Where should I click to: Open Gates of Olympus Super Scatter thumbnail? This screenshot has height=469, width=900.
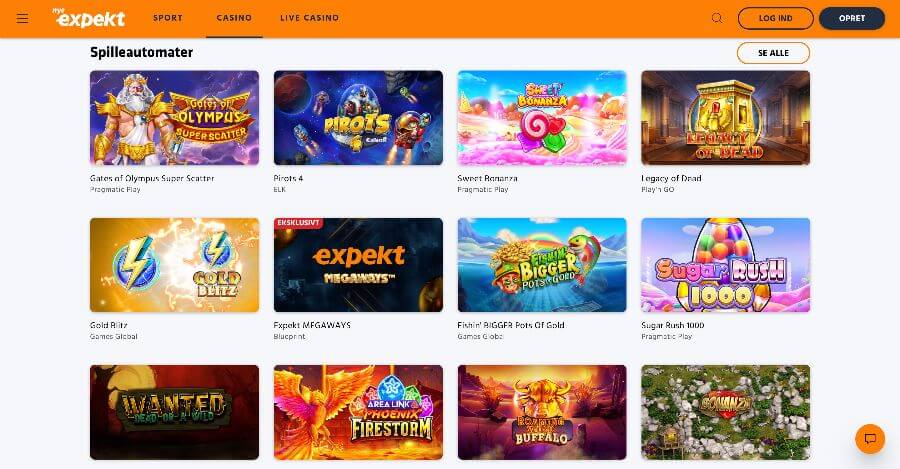point(174,118)
